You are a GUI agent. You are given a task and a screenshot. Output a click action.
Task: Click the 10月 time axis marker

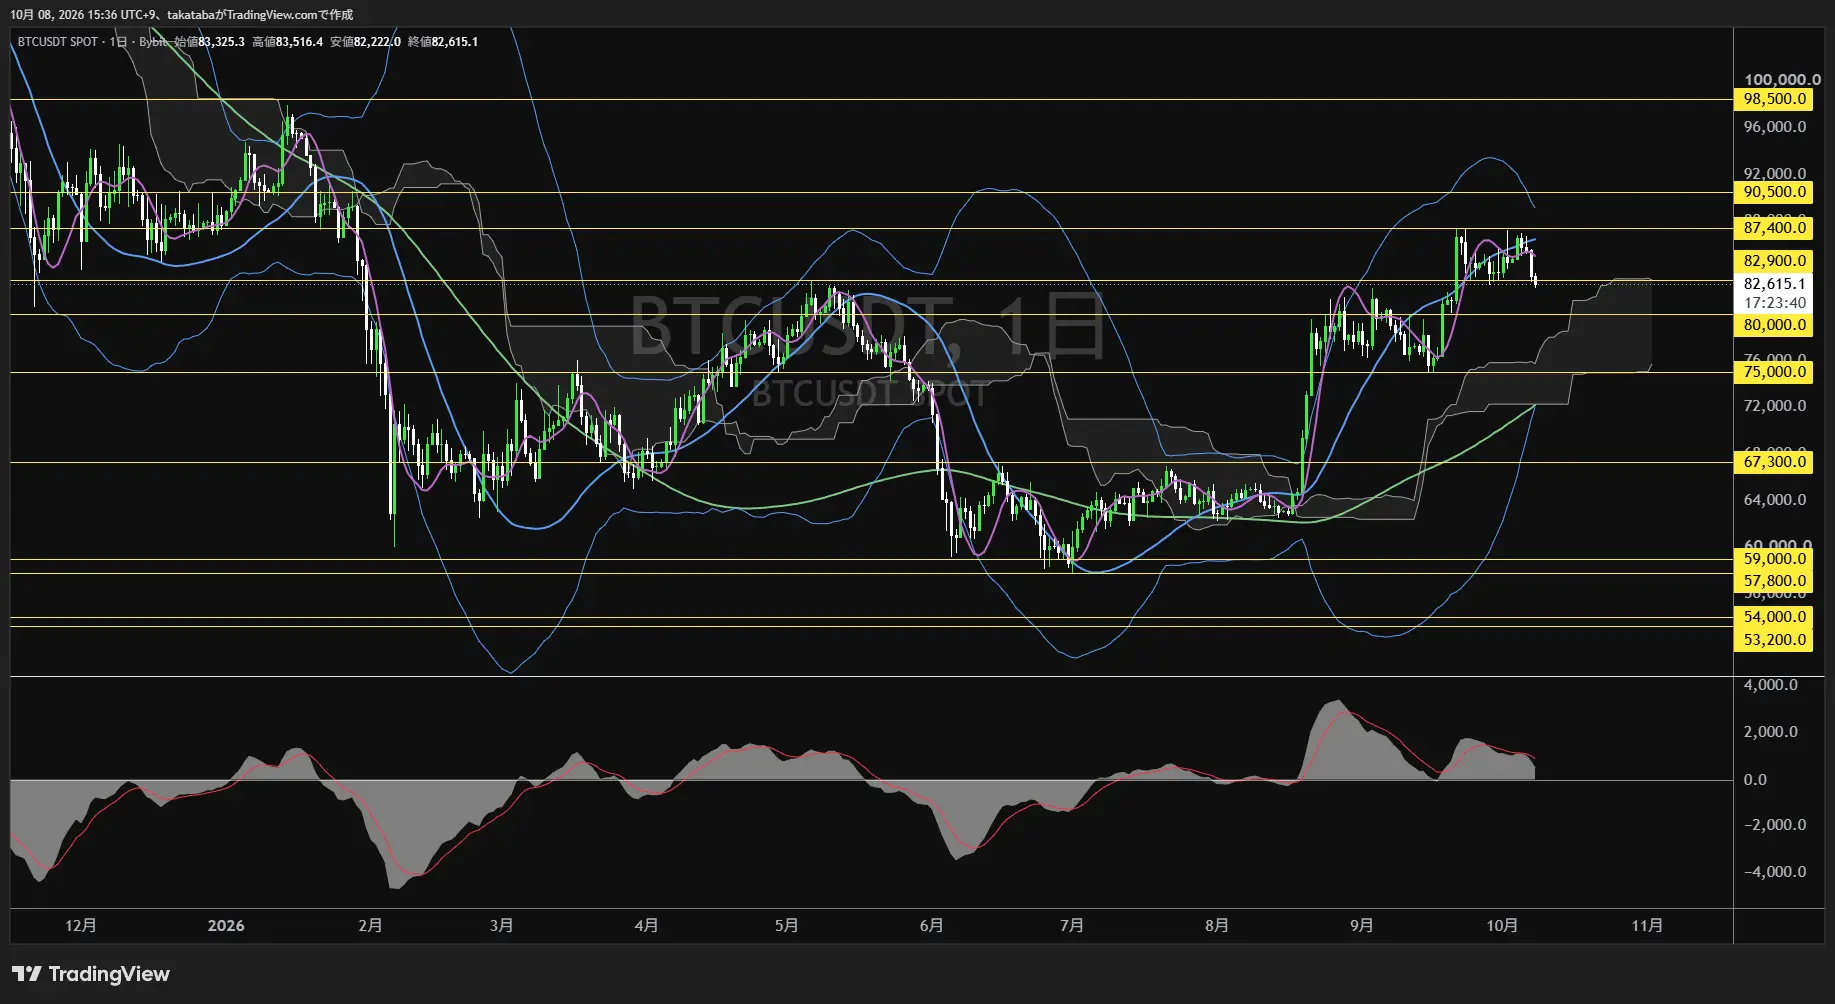tap(1501, 926)
